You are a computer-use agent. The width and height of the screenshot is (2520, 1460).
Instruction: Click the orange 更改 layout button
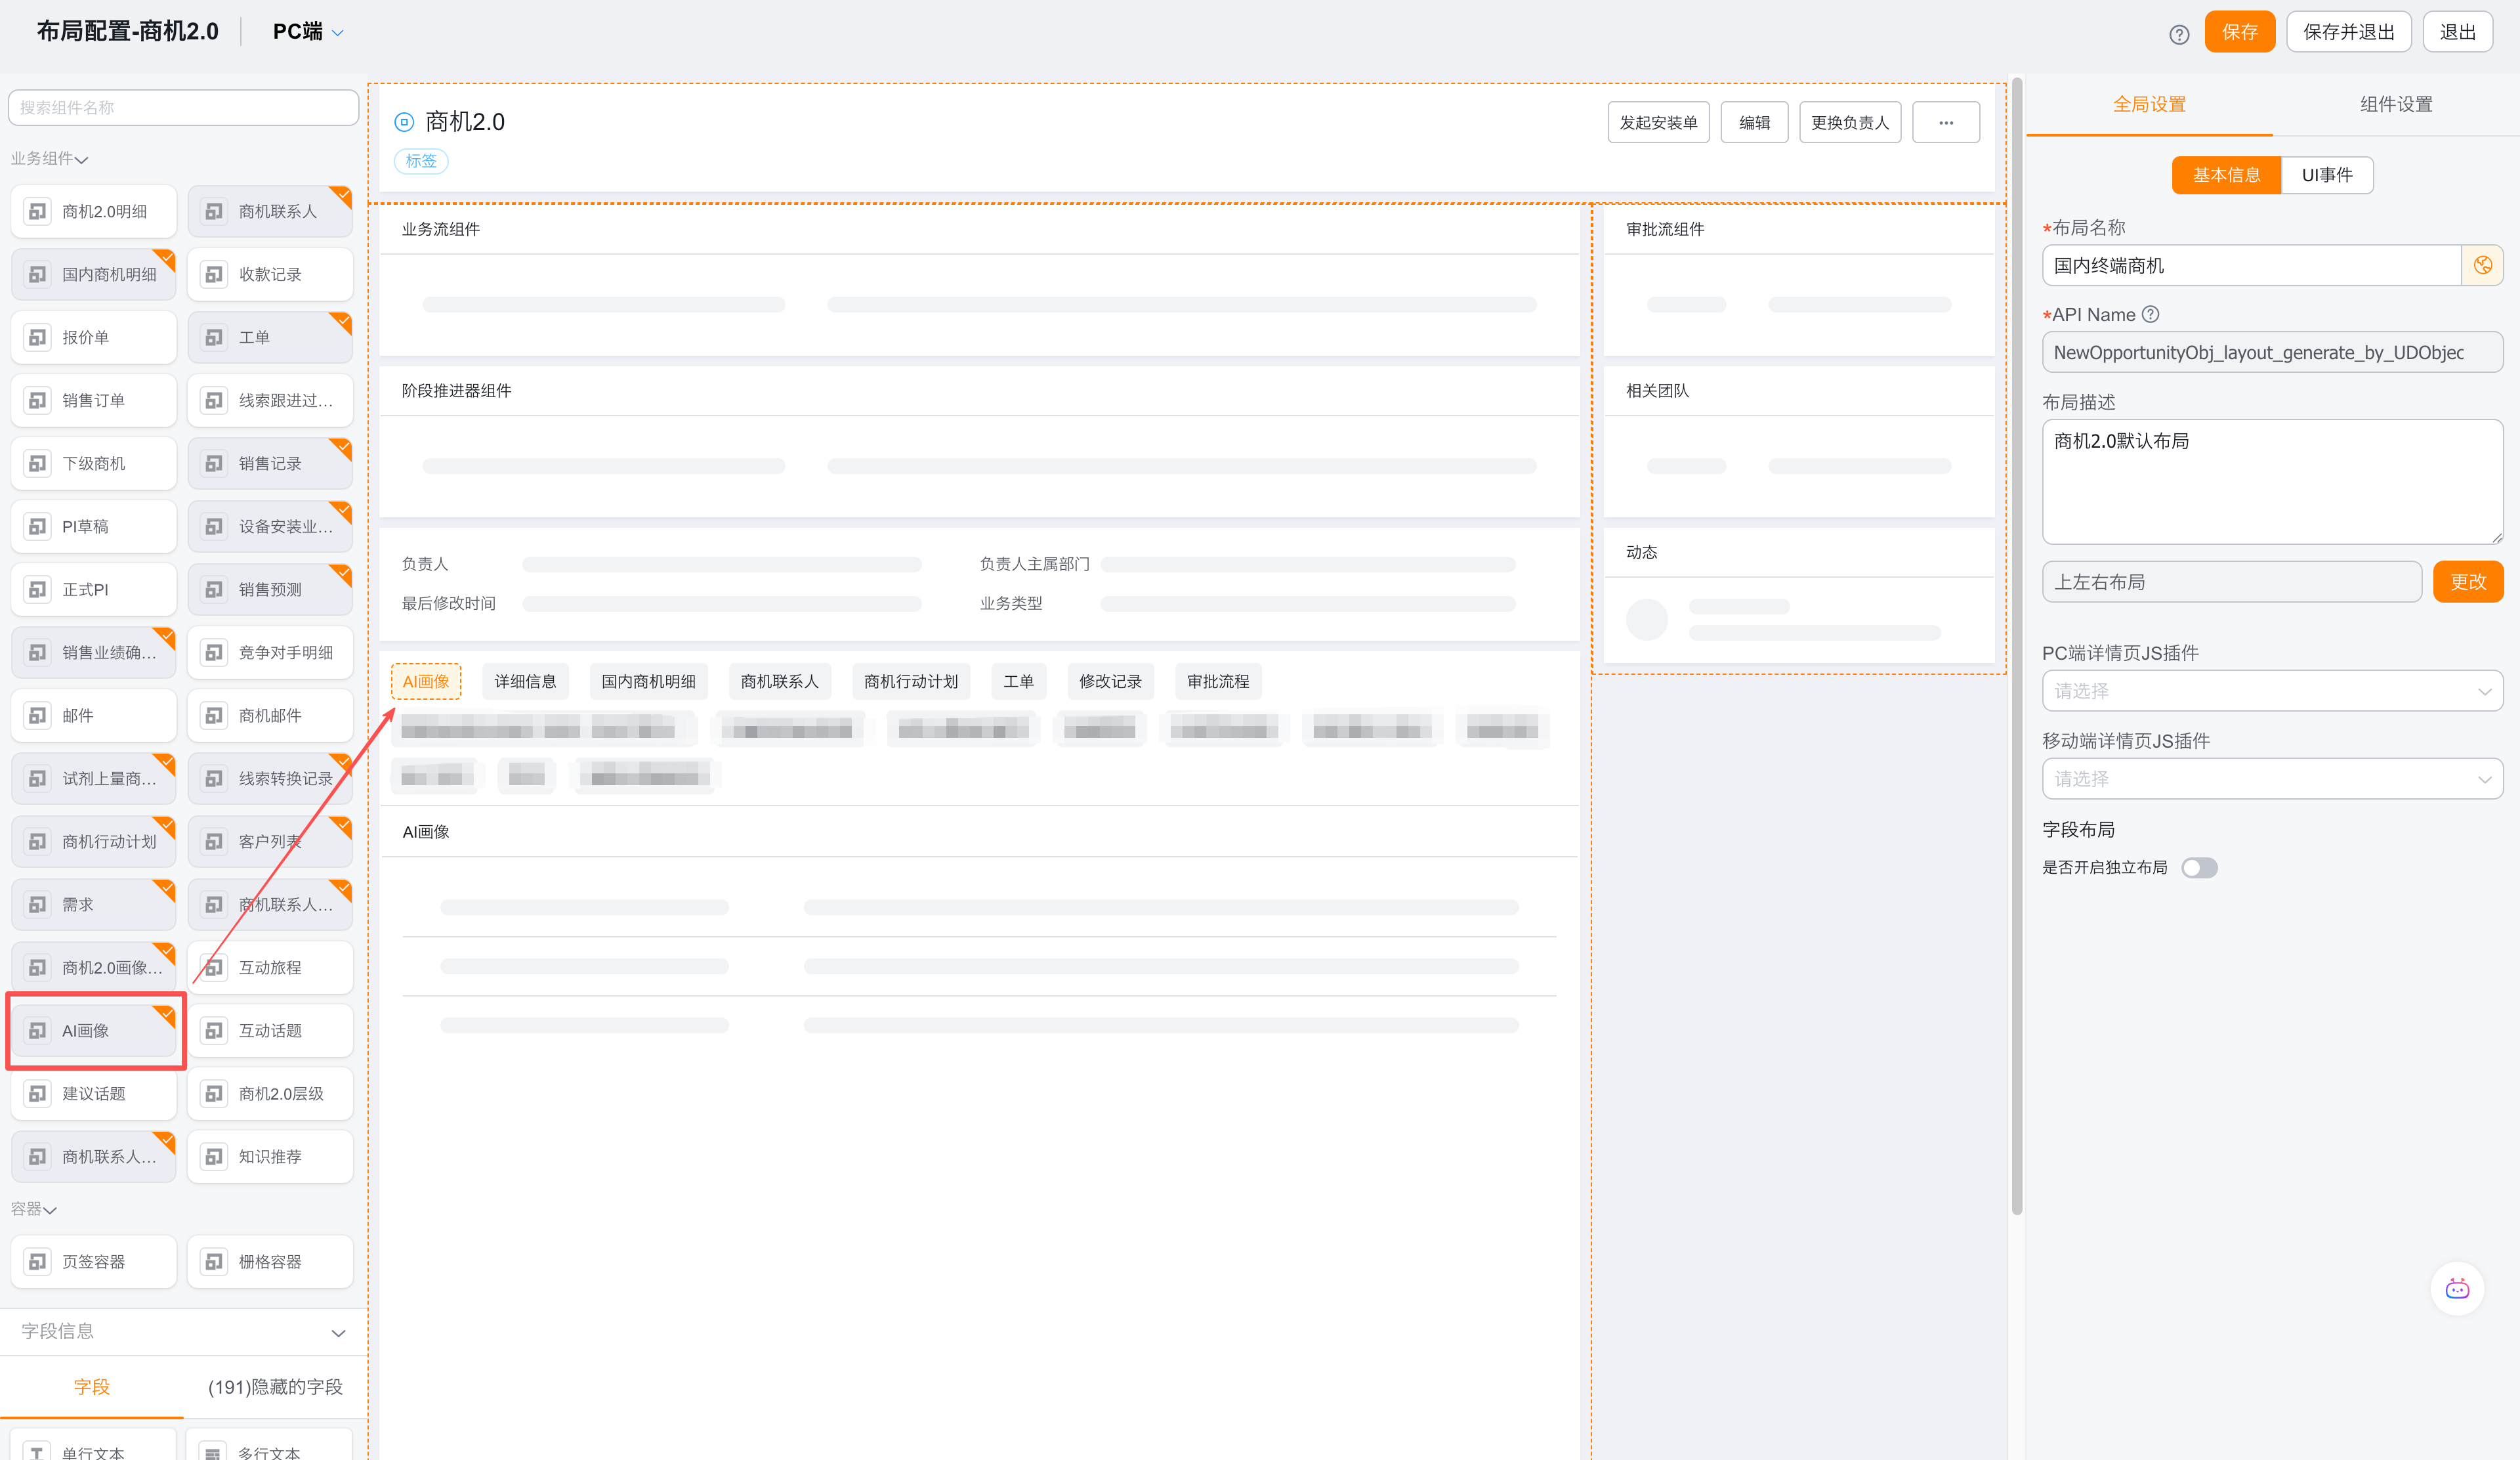pyautogui.click(x=2467, y=582)
